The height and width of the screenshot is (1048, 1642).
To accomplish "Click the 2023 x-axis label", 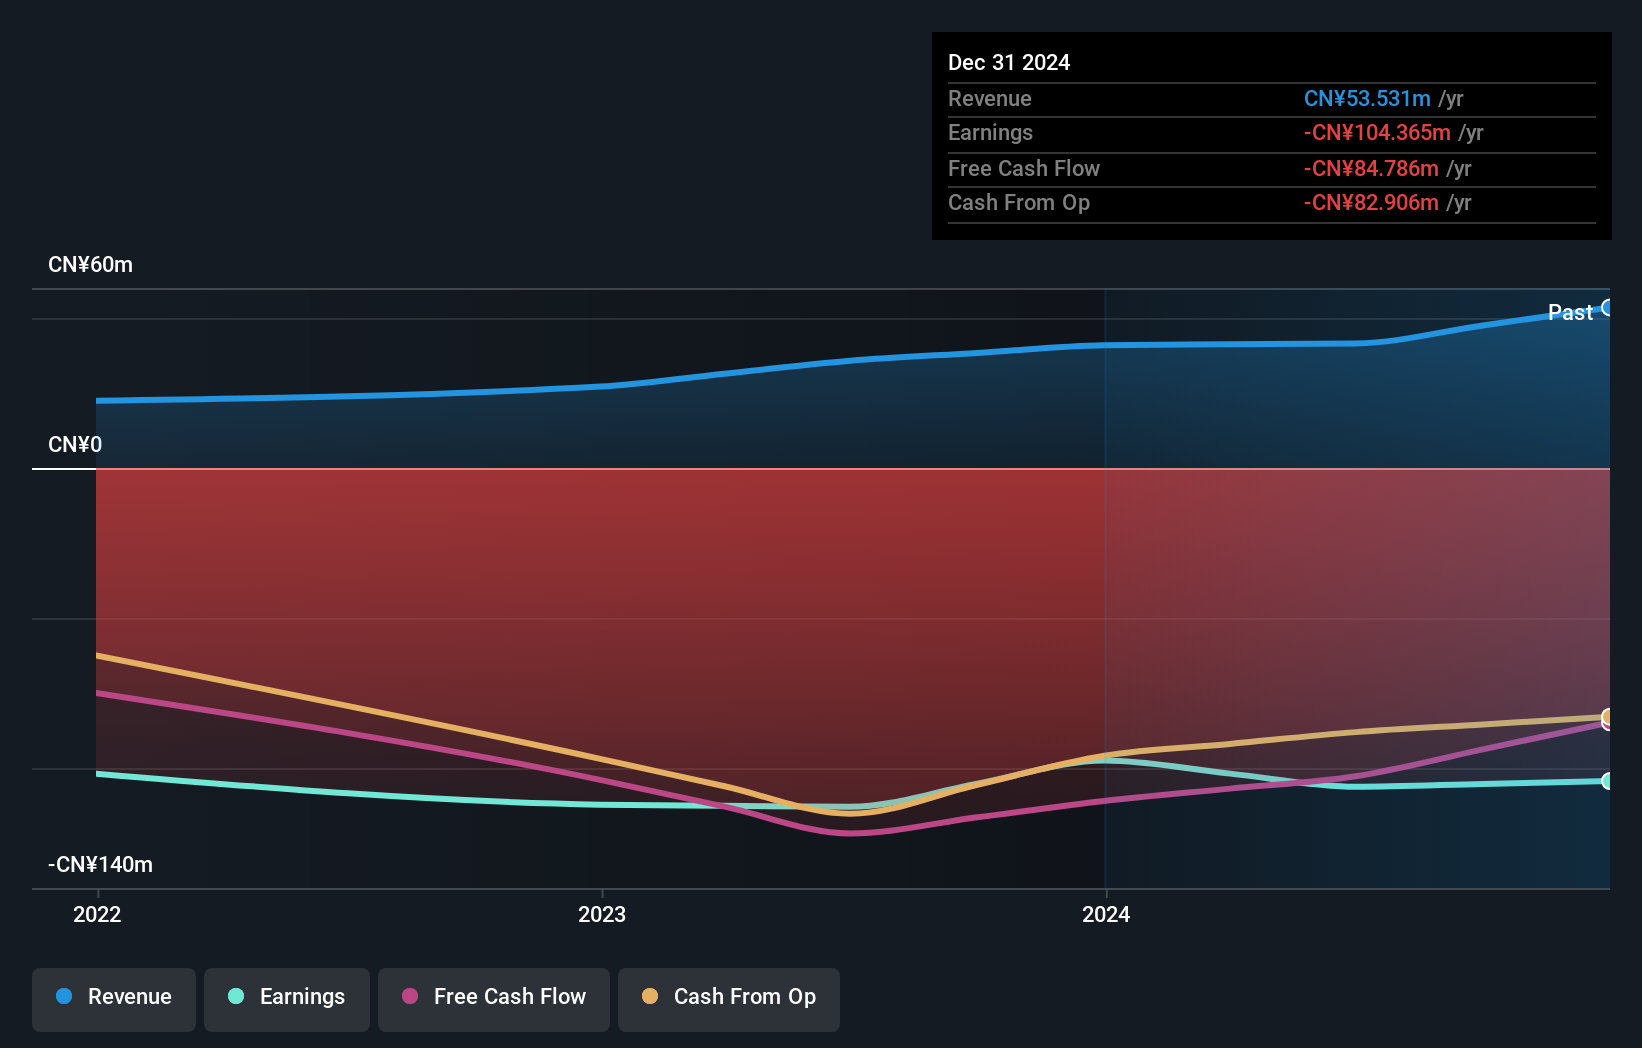I will [602, 914].
